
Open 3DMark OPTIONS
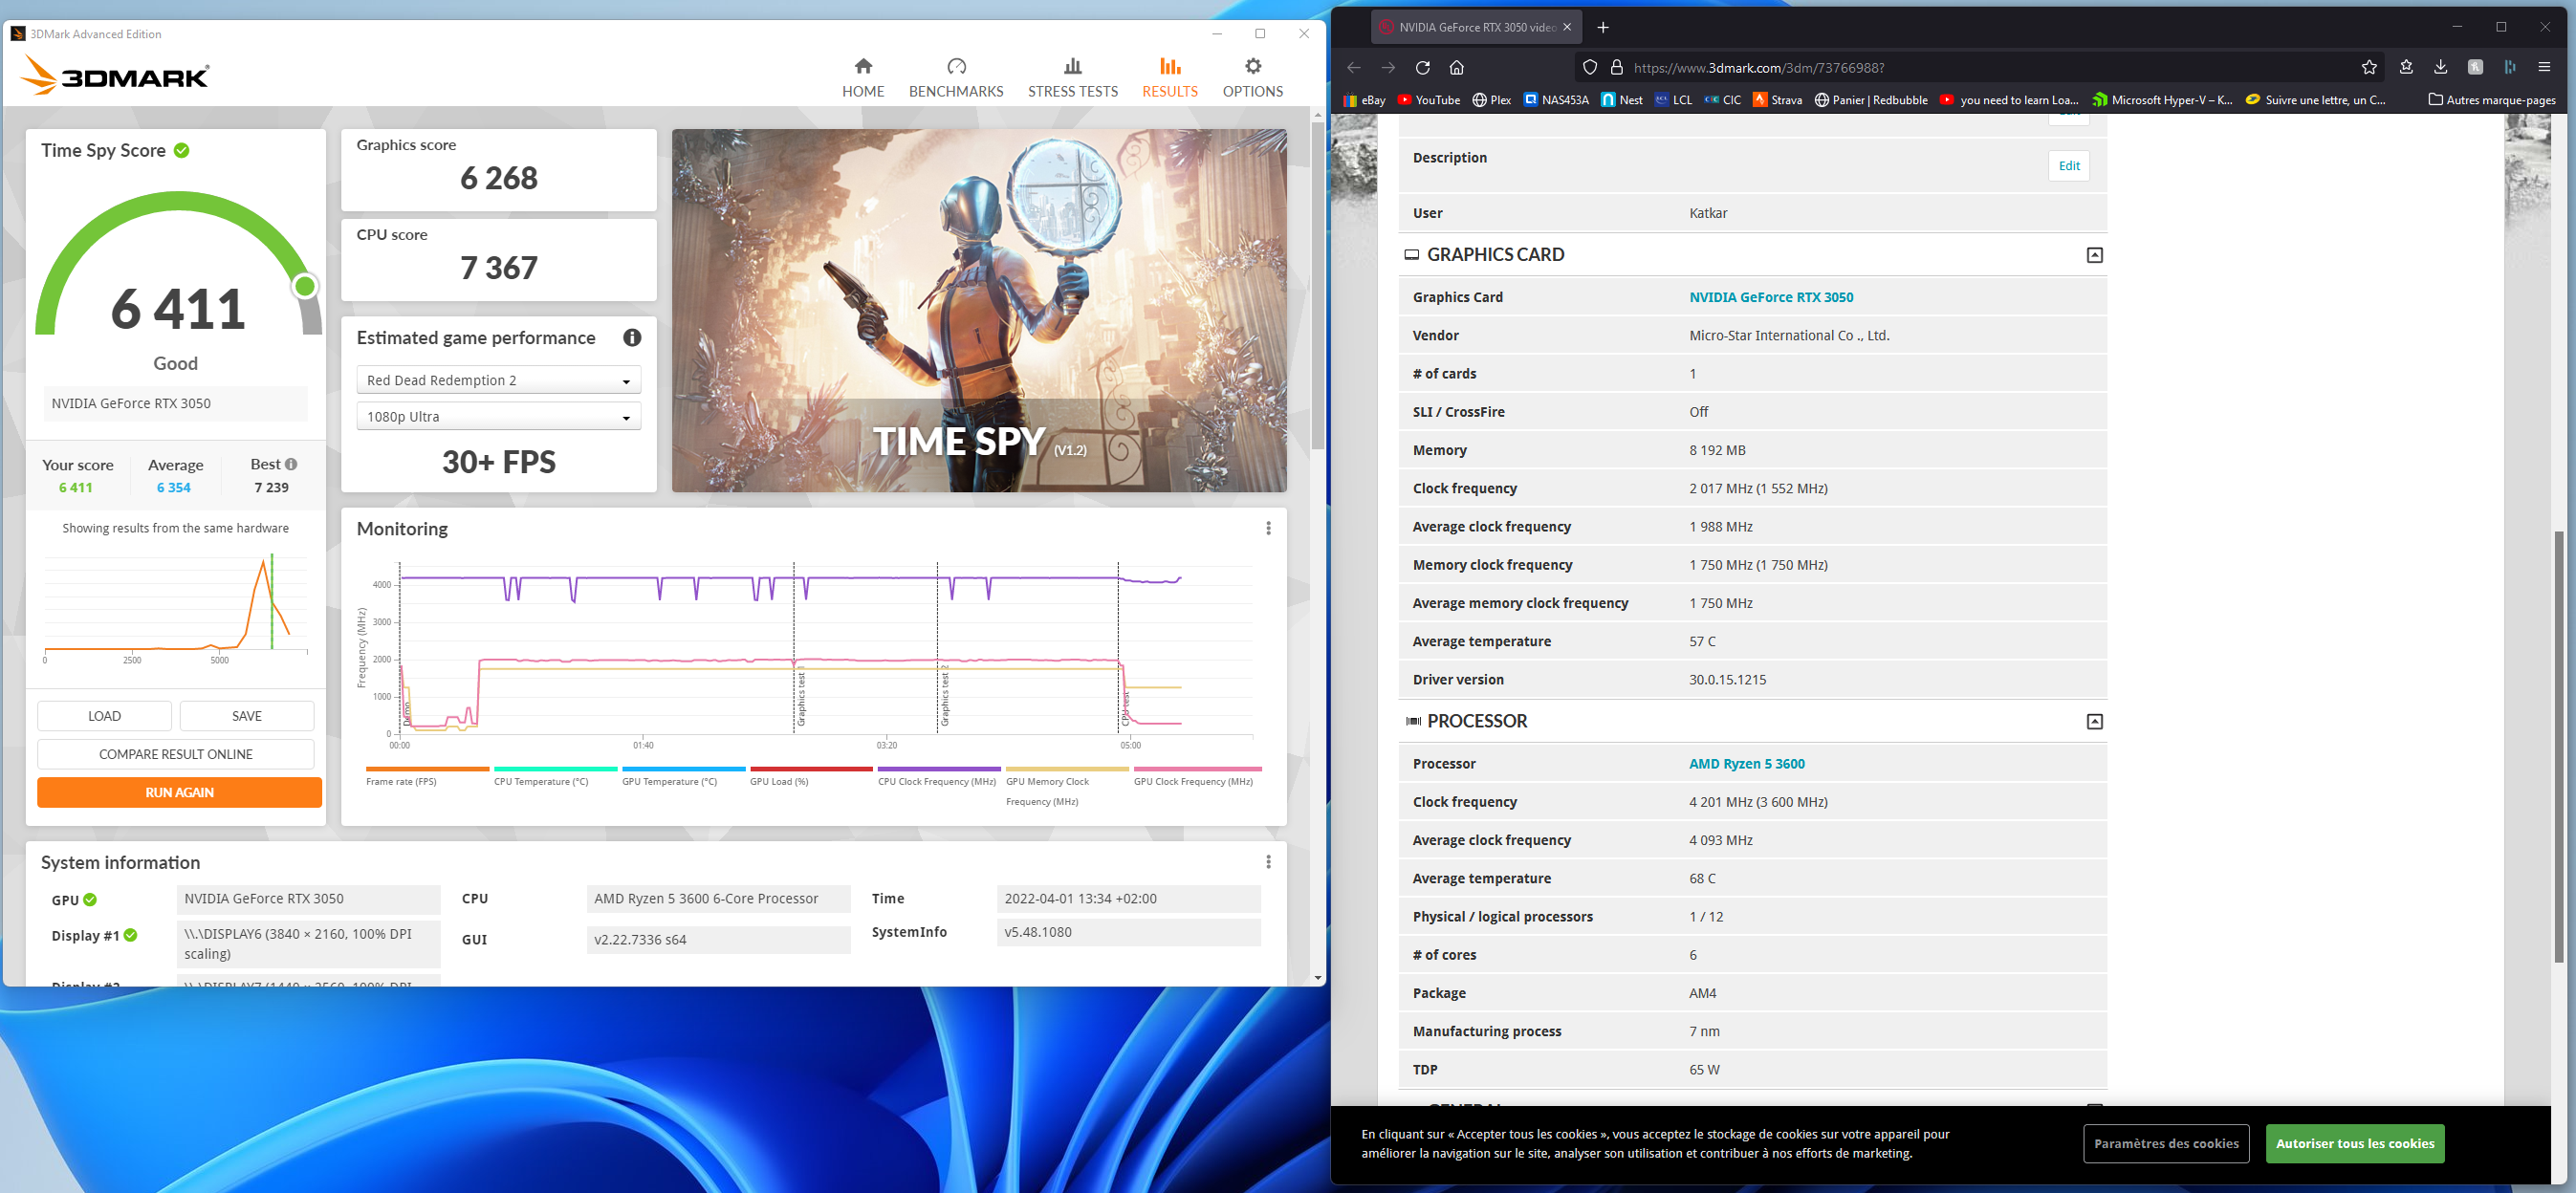[x=1253, y=78]
